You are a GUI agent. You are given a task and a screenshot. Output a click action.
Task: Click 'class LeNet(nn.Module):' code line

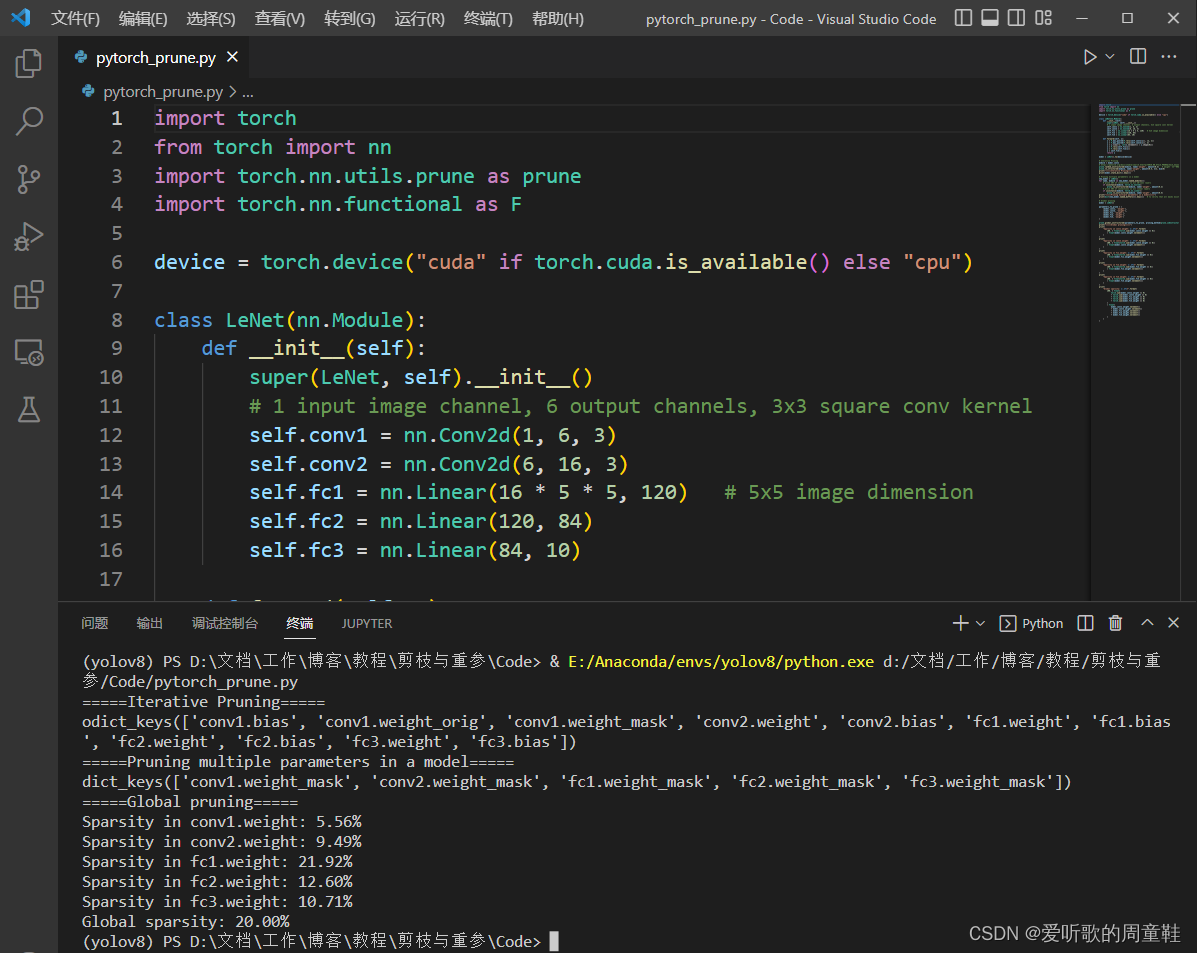coord(289,320)
